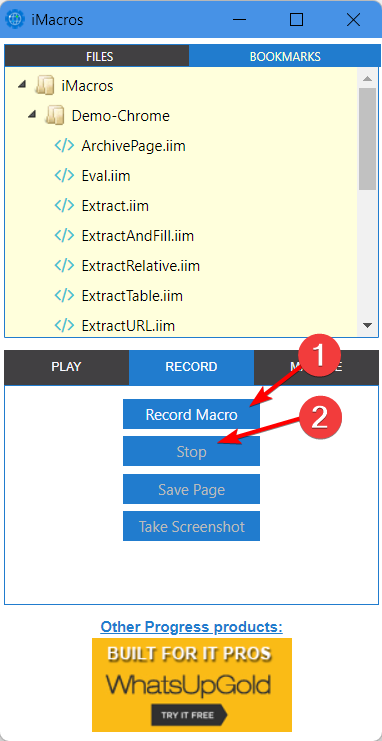Image resolution: width=382 pixels, height=741 pixels.
Task: Click the code icon beside ArchivePage.iim
Action: coord(64,146)
